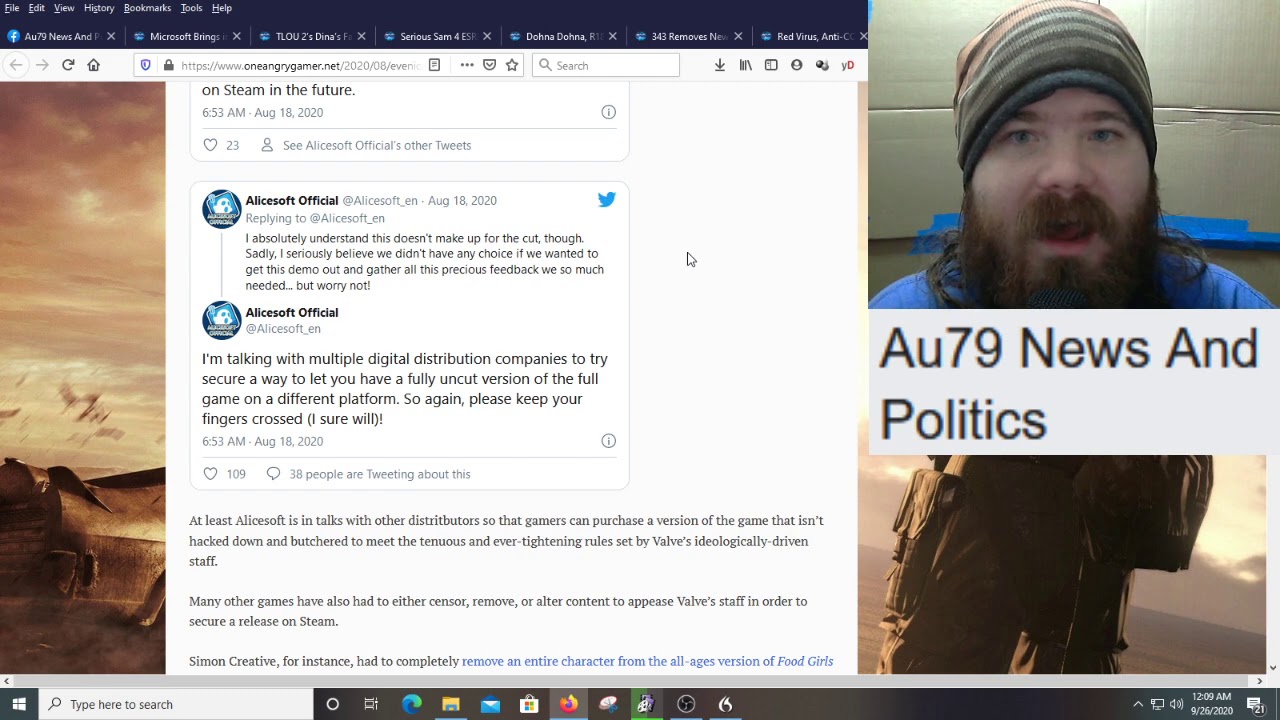Open the Tools menu
The height and width of the screenshot is (720, 1280).
coord(191,8)
